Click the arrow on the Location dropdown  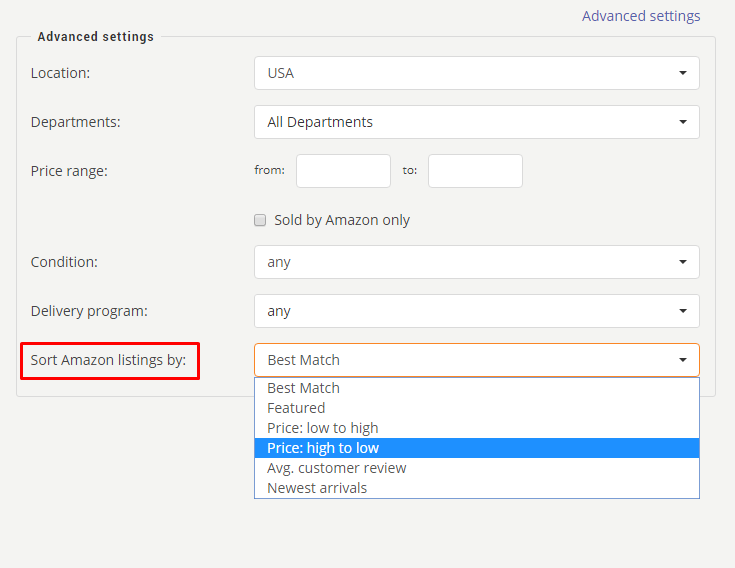pos(683,73)
